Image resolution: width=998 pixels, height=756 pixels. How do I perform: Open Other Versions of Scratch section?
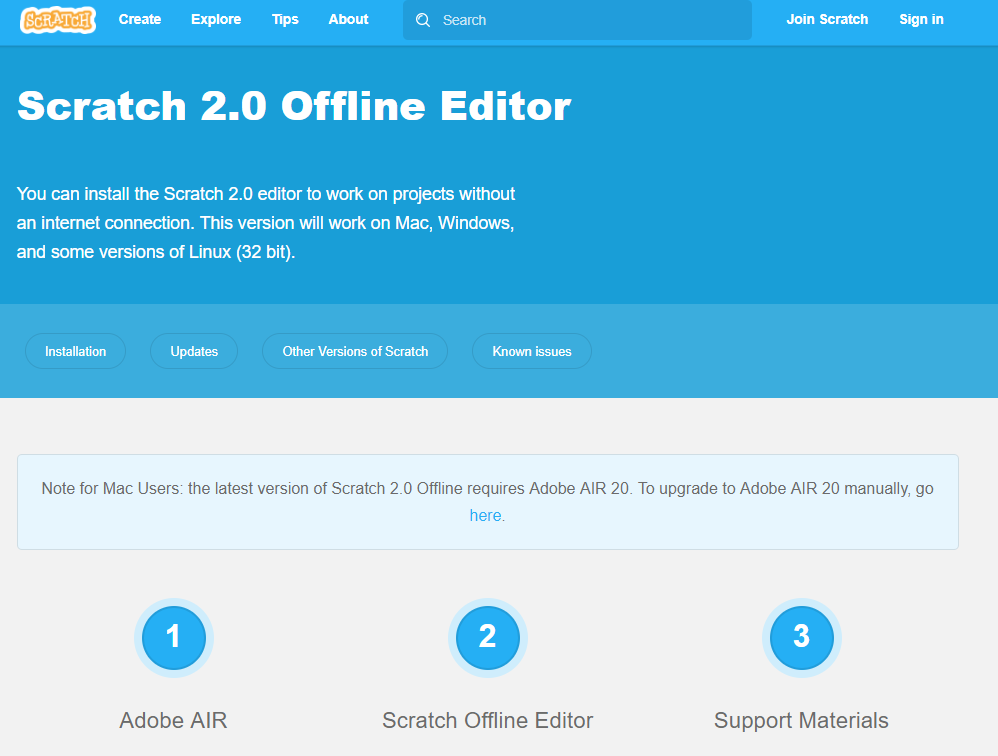[x=355, y=351]
